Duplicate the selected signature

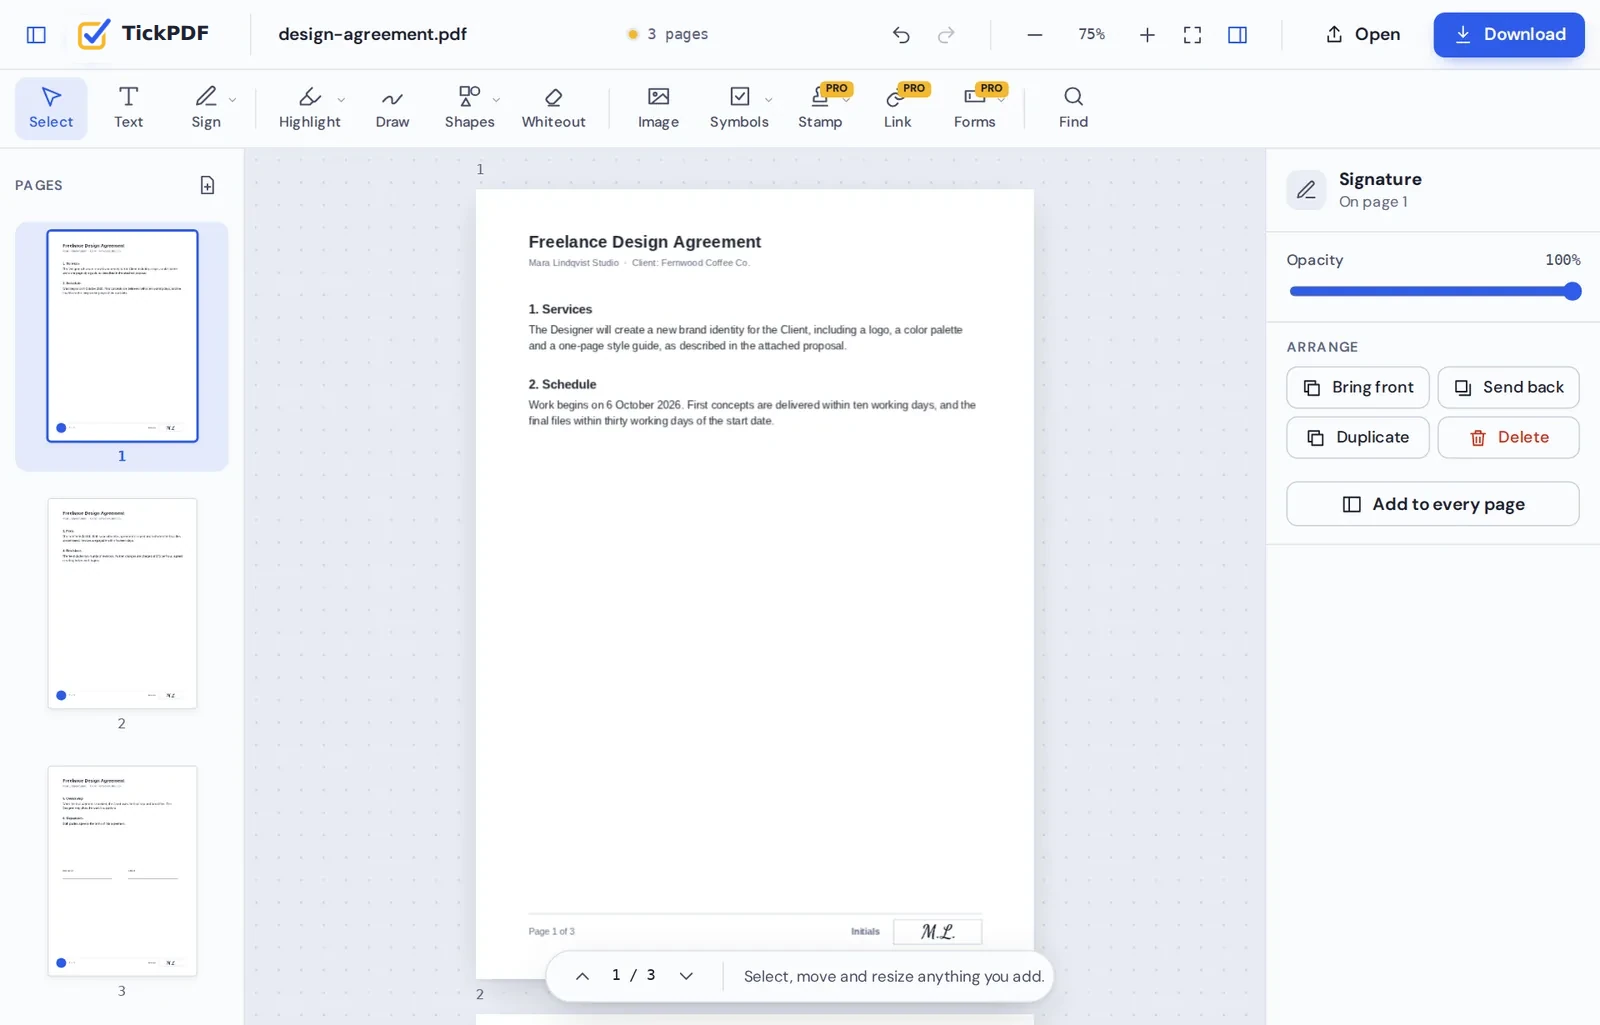pos(1358,437)
